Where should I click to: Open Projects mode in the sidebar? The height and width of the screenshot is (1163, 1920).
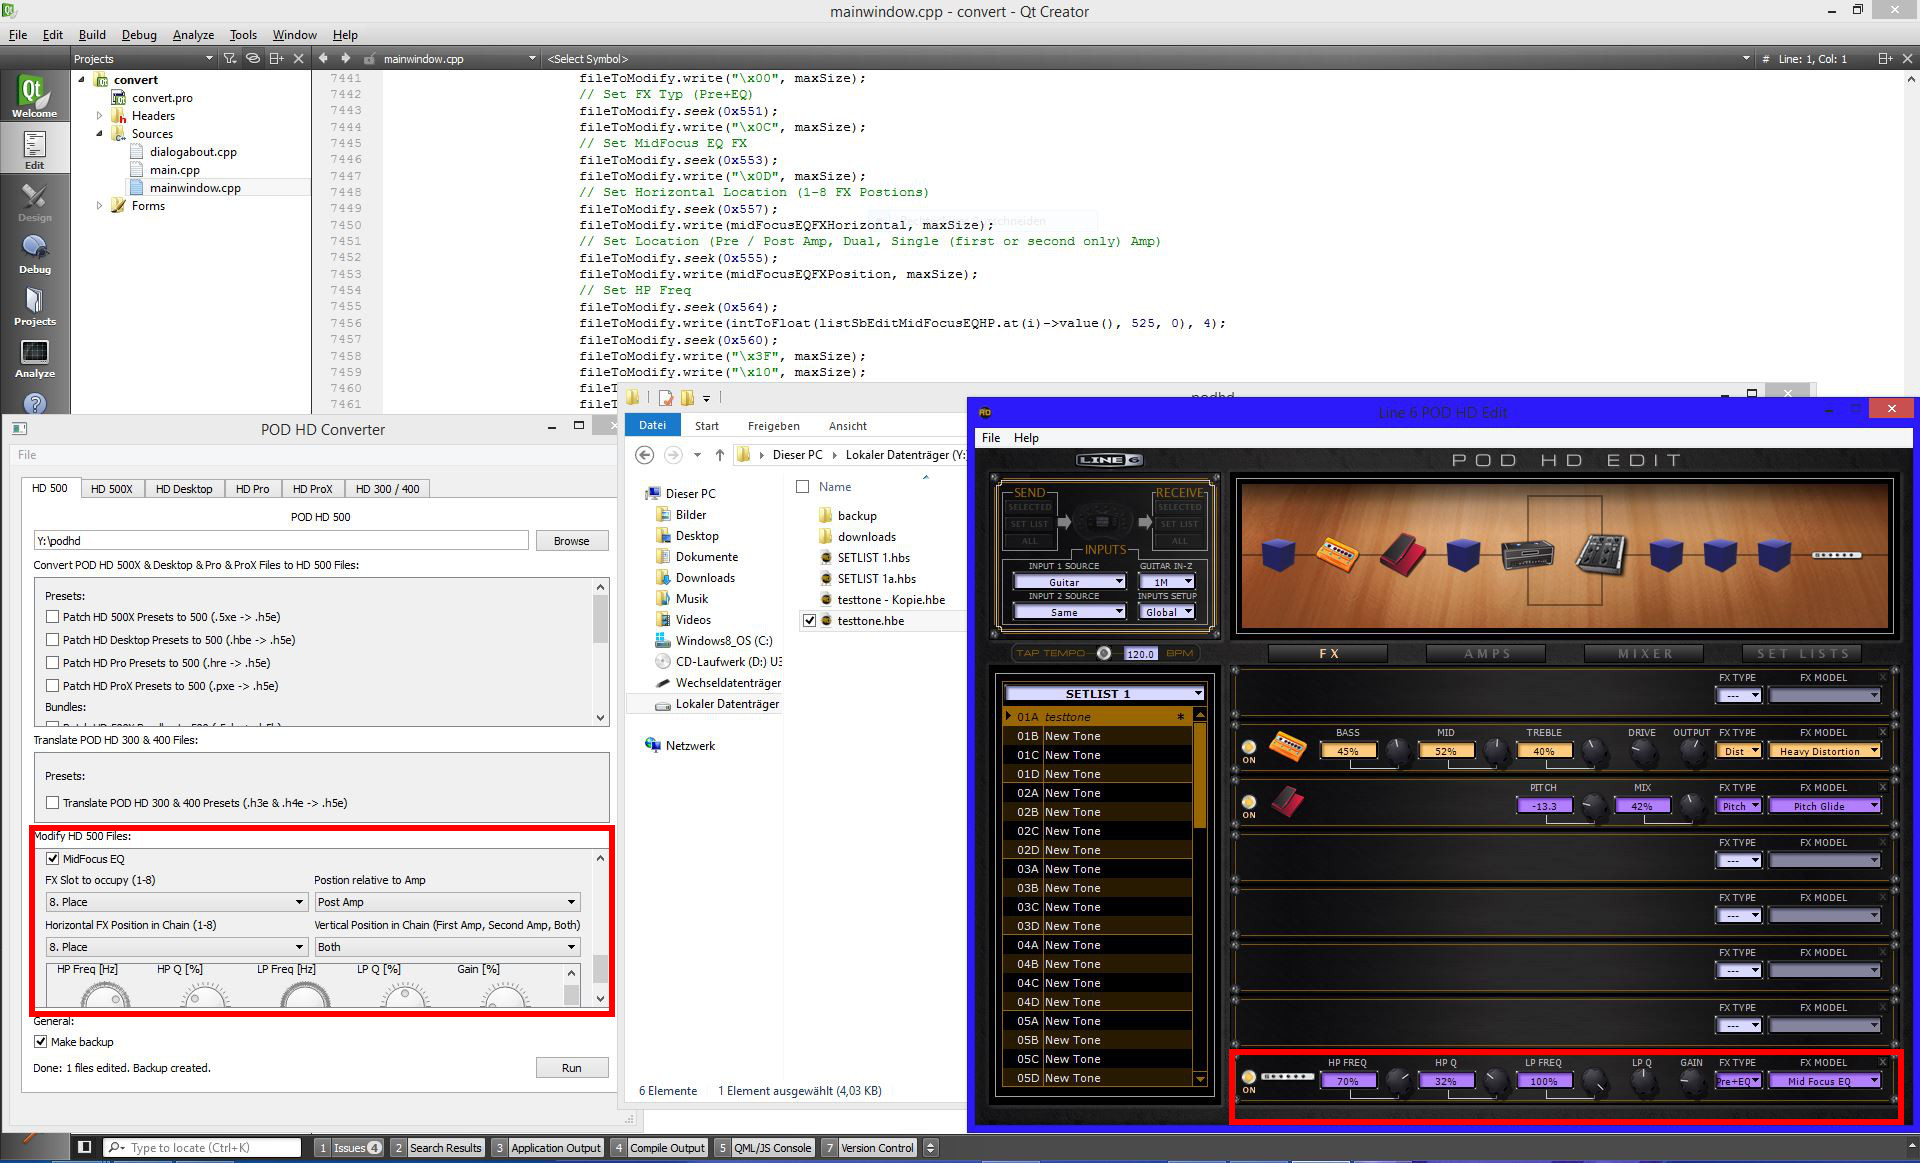[x=34, y=305]
